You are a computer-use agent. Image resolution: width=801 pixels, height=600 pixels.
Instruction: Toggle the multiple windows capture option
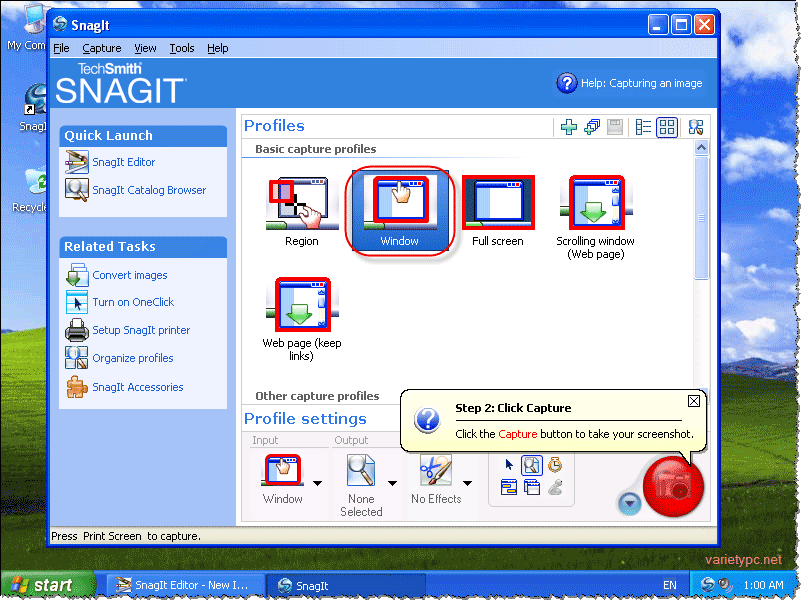click(532, 488)
